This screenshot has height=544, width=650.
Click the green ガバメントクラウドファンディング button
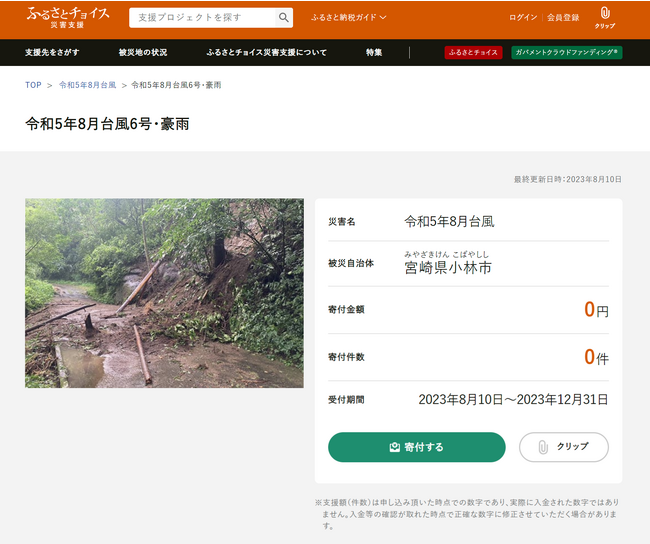click(x=566, y=52)
